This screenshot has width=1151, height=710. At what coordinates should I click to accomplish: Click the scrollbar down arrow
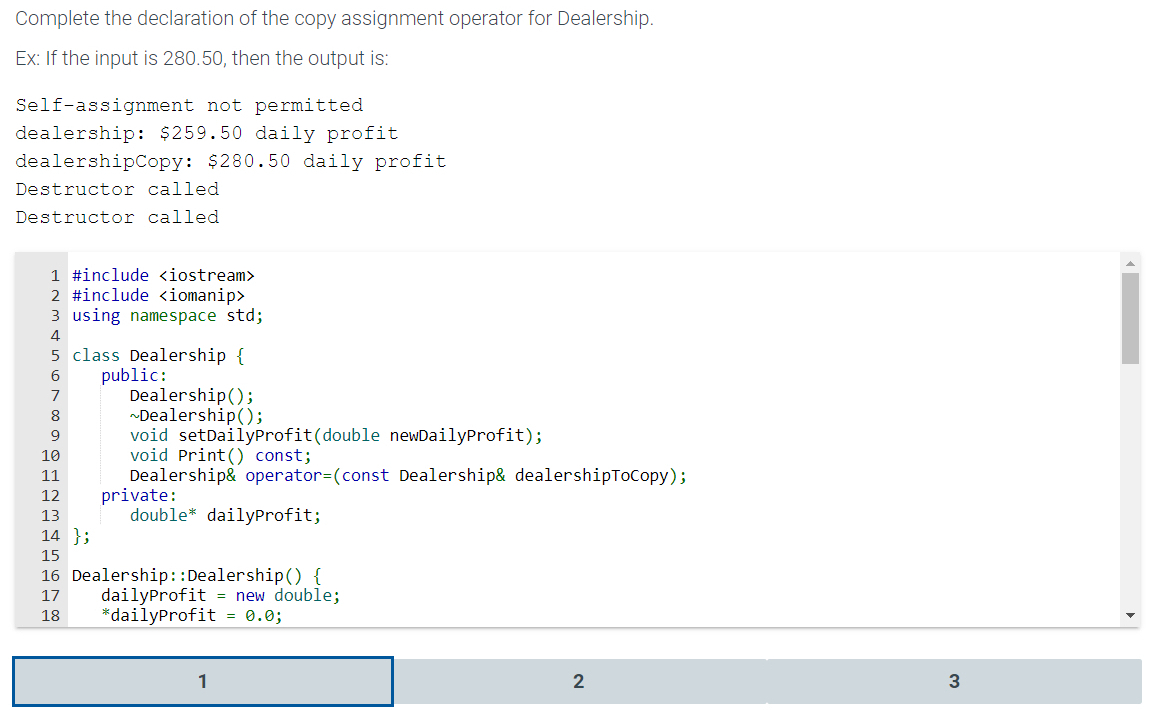(1130, 614)
